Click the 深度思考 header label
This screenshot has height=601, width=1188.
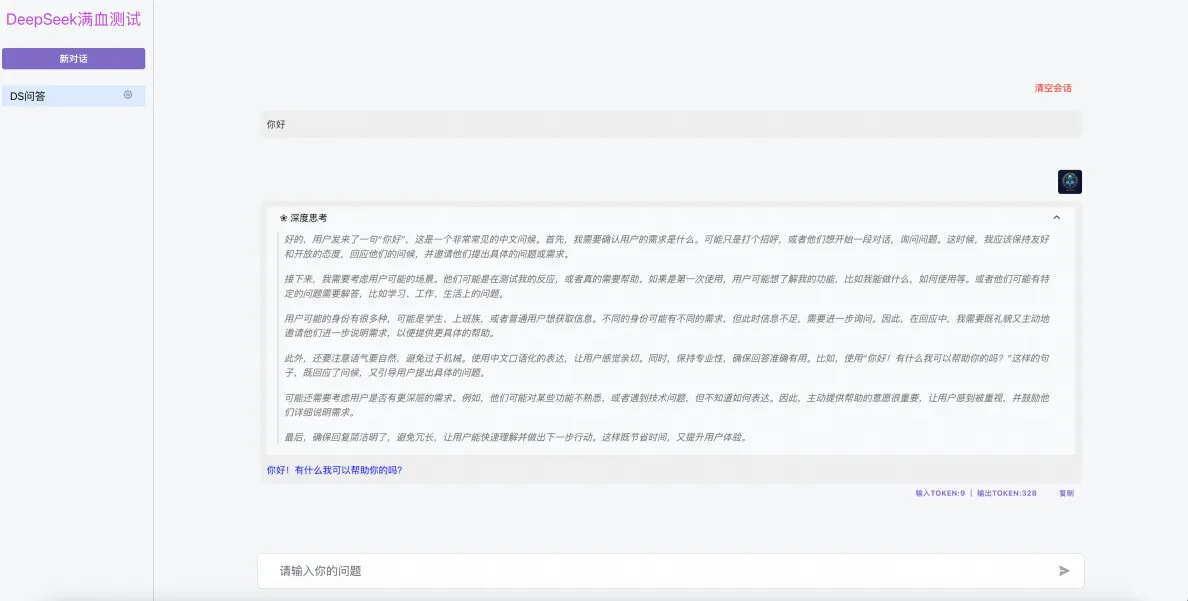pyautogui.click(x=308, y=218)
